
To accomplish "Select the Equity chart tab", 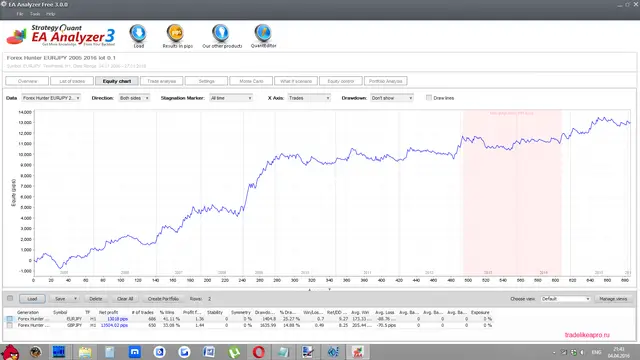I will pyautogui.click(x=117, y=81).
